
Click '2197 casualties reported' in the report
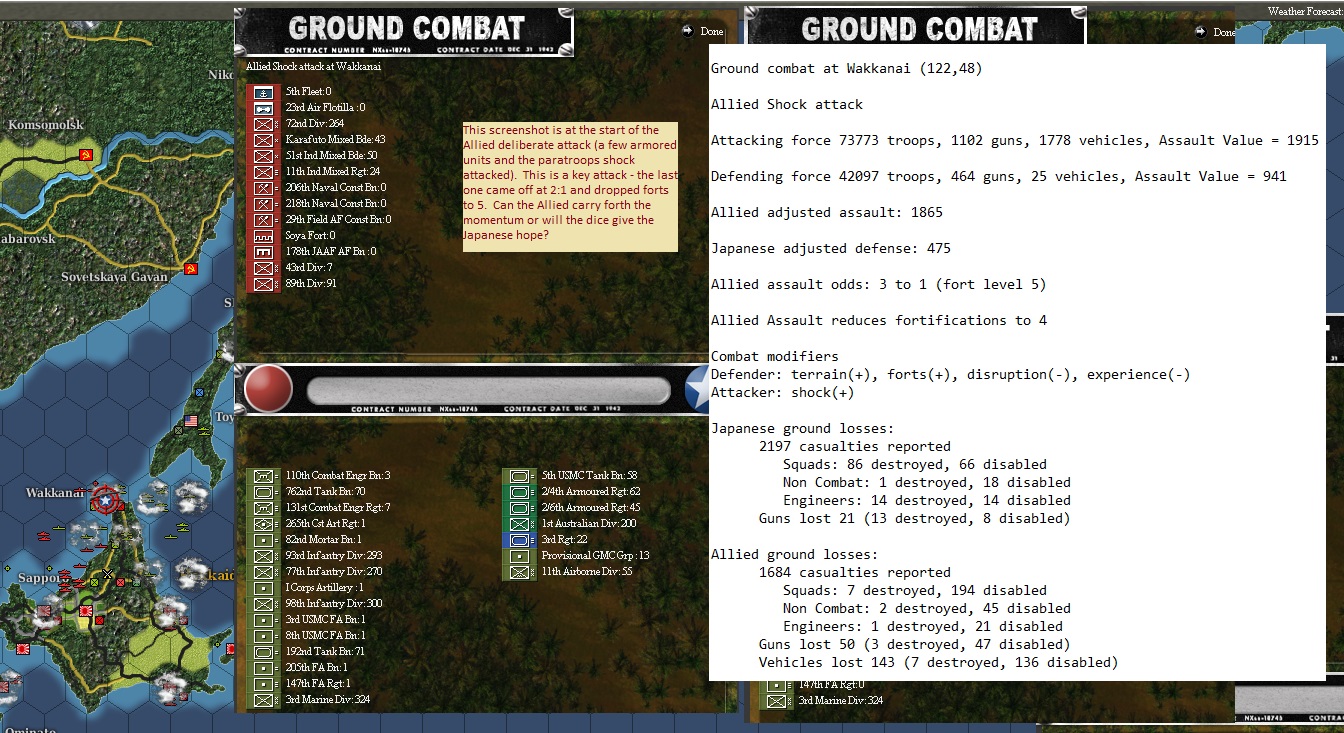coord(855,447)
